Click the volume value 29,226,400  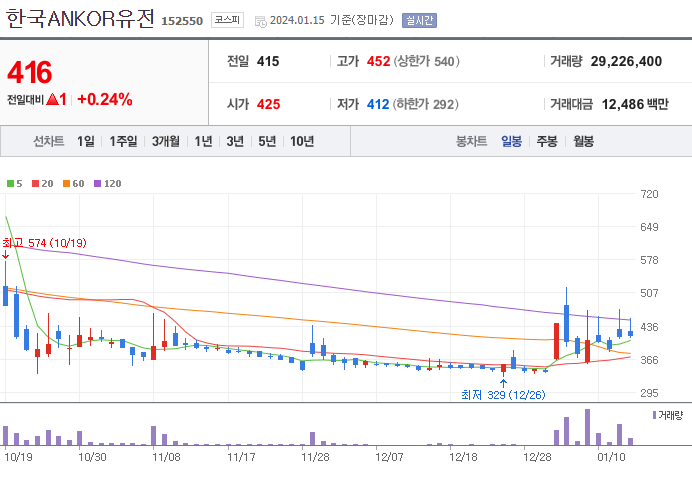[626, 61]
